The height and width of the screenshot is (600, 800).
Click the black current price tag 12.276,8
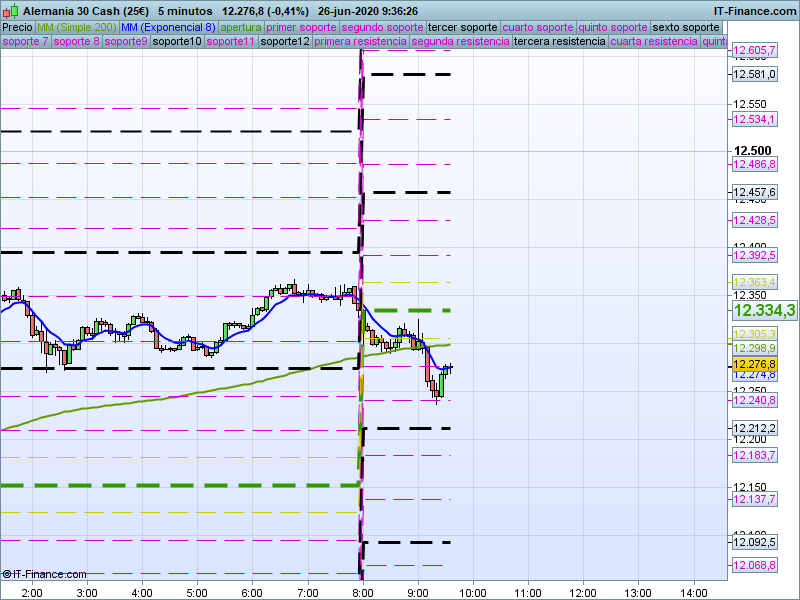[x=754, y=365]
